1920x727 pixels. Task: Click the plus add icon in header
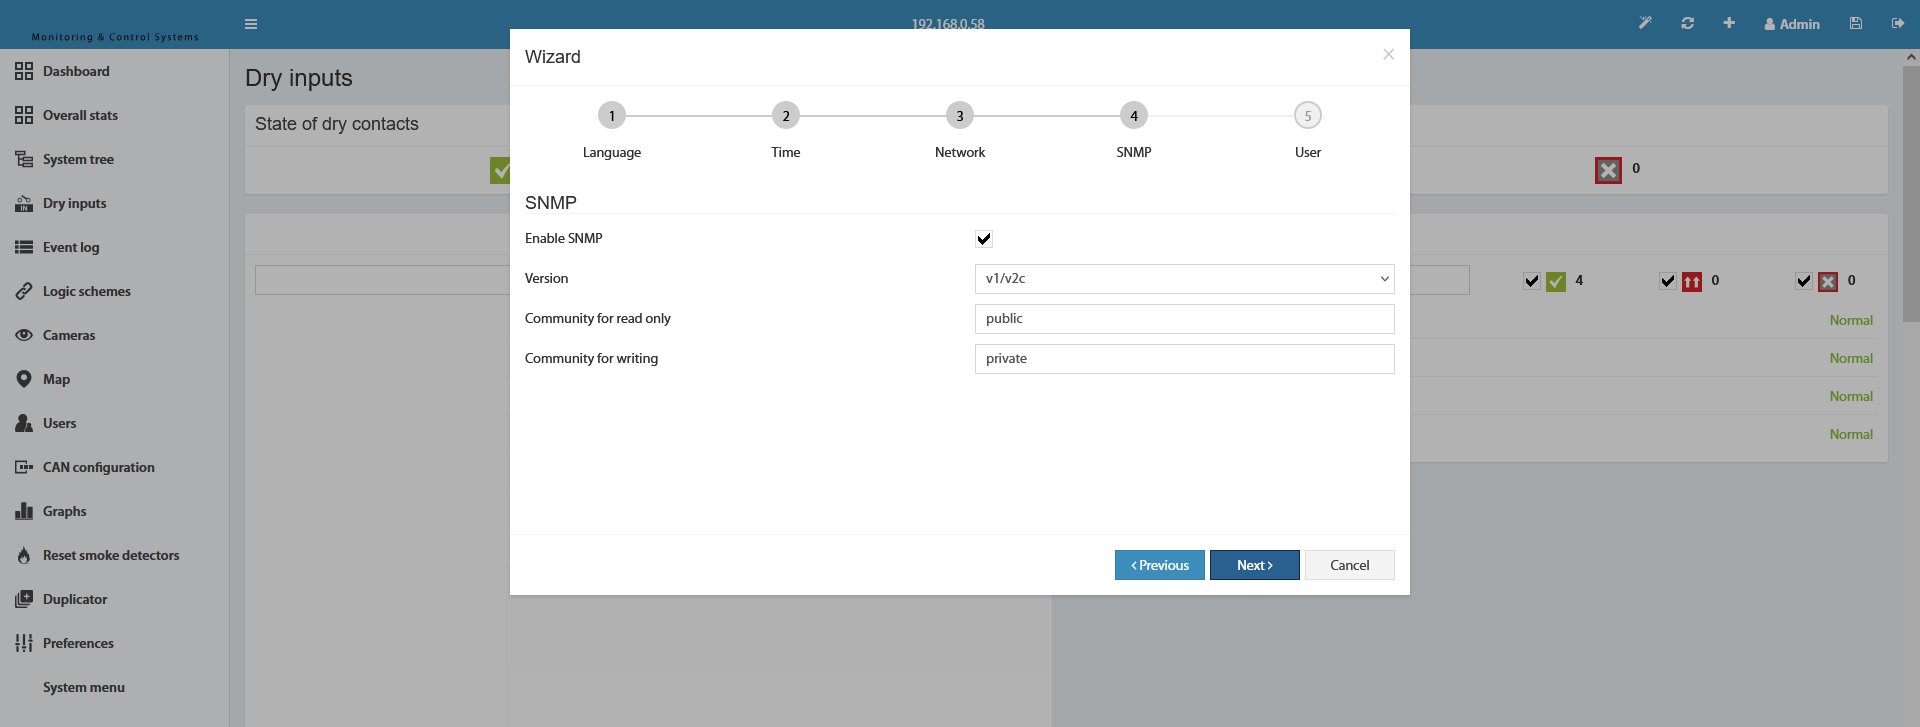(1729, 23)
